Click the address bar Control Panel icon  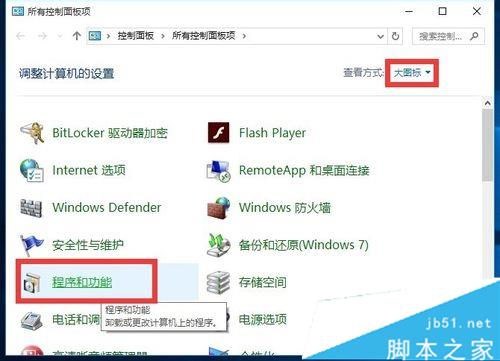(x=95, y=36)
